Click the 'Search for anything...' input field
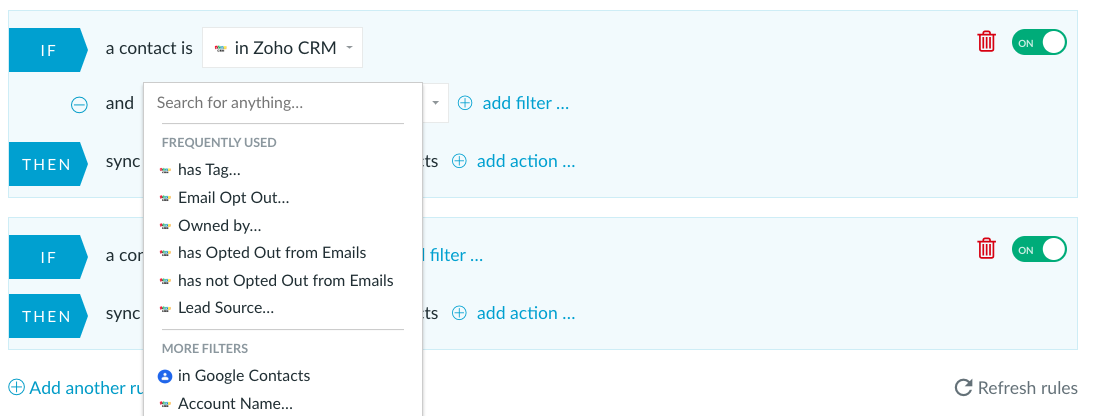Image resolution: width=1096 pixels, height=416 pixels. pos(282,103)
